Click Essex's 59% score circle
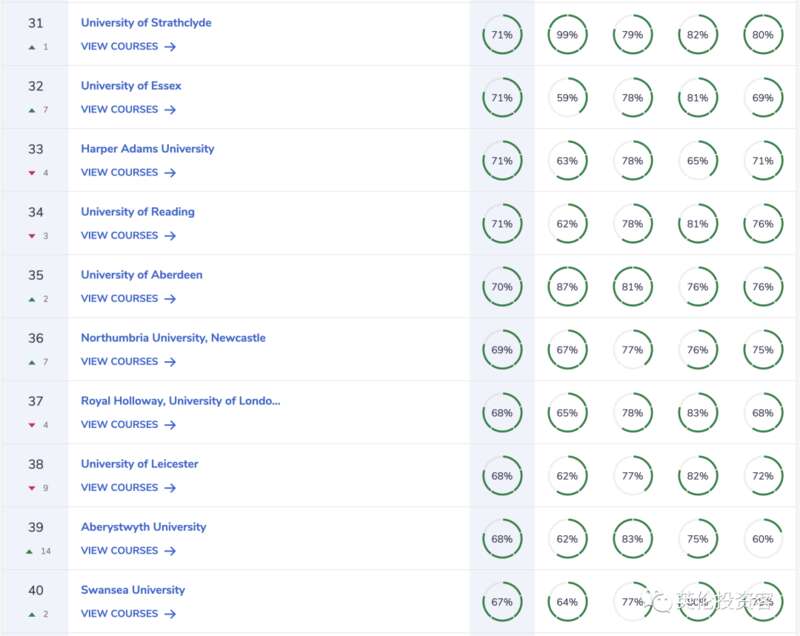 [567, 98]
